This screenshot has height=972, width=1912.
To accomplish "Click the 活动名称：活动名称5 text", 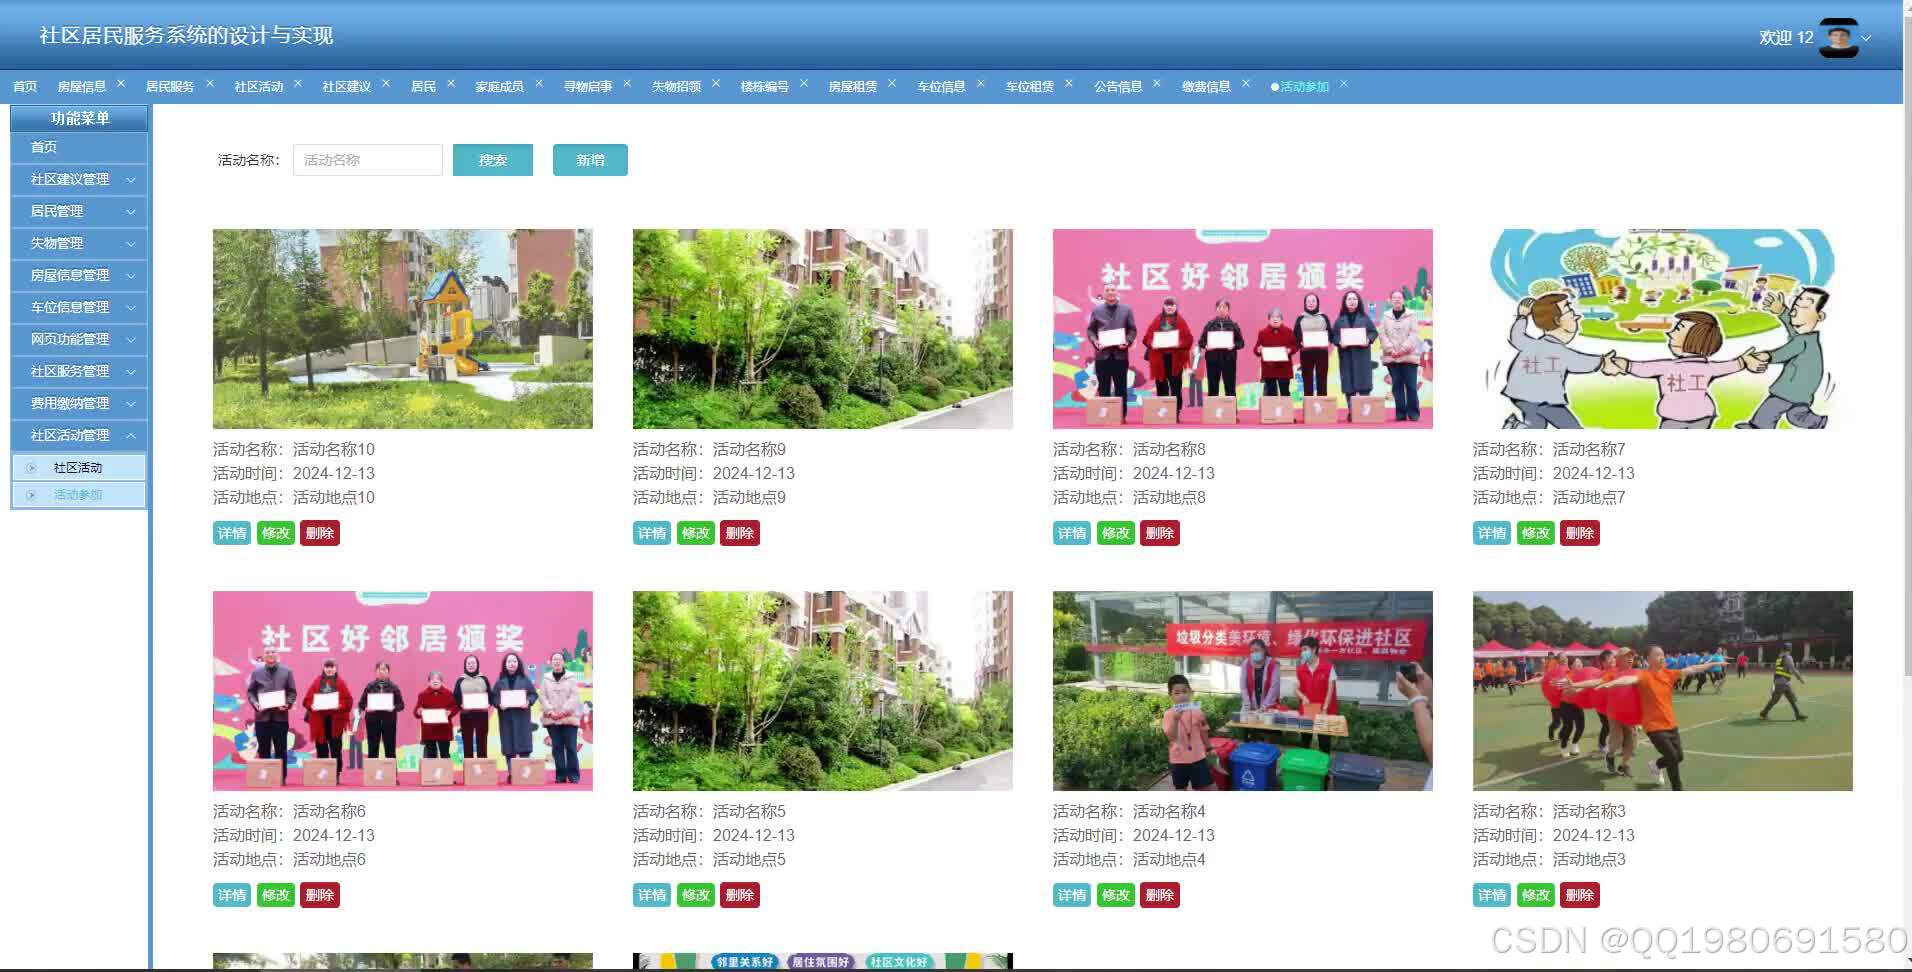I will pos(709,811).
